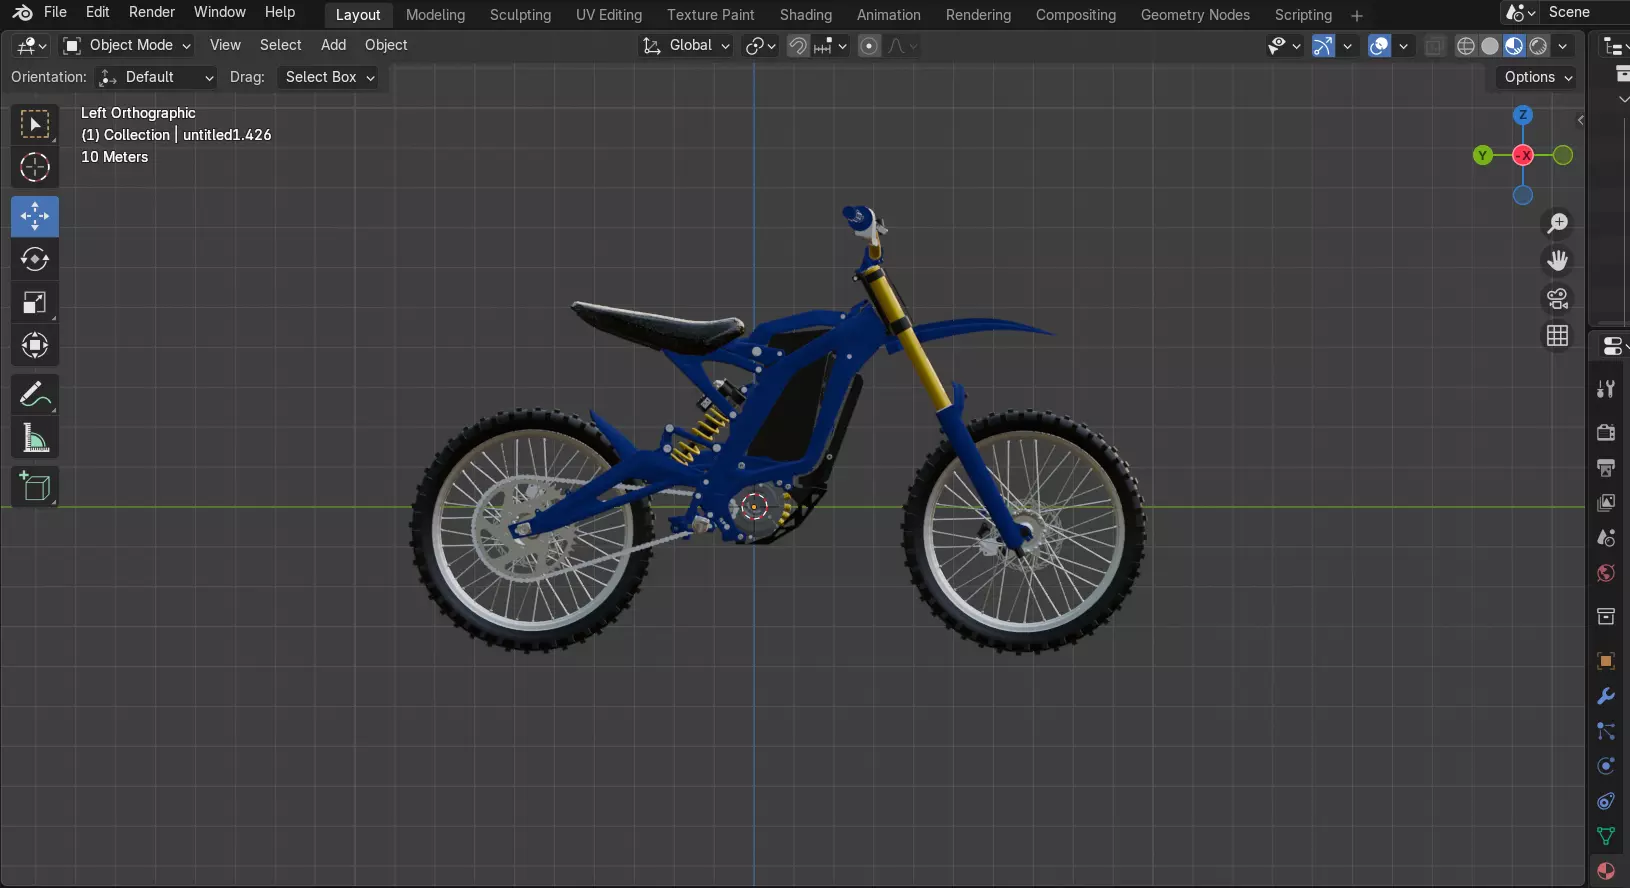
Task: Switch to the Modeling workspace tab
Action: coord(435,15)
